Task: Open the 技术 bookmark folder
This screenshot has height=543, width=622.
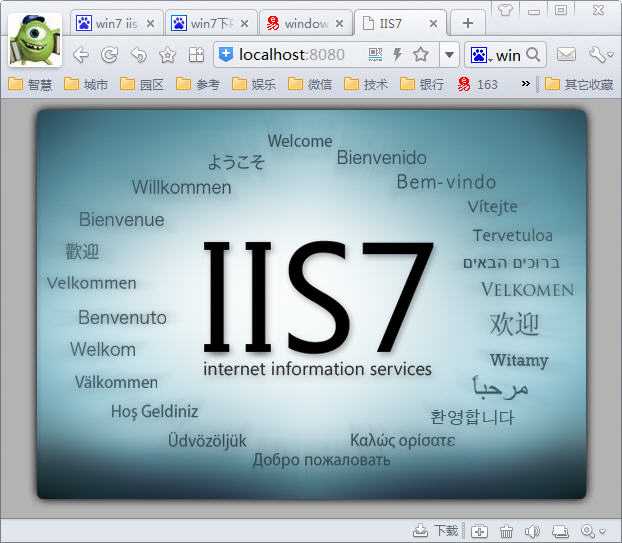Action: coord(366,84)
